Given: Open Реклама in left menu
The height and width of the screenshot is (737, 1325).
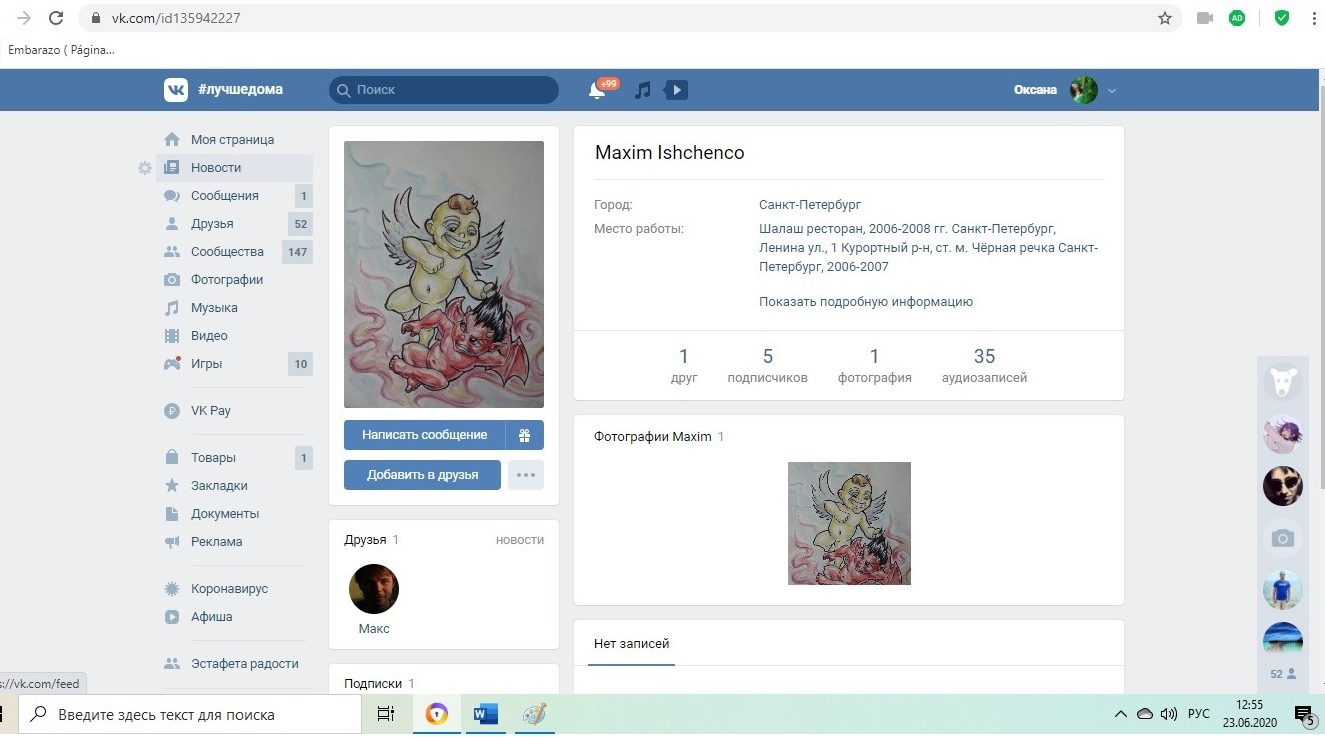Looking at the screenshot, I should [236, 542].
